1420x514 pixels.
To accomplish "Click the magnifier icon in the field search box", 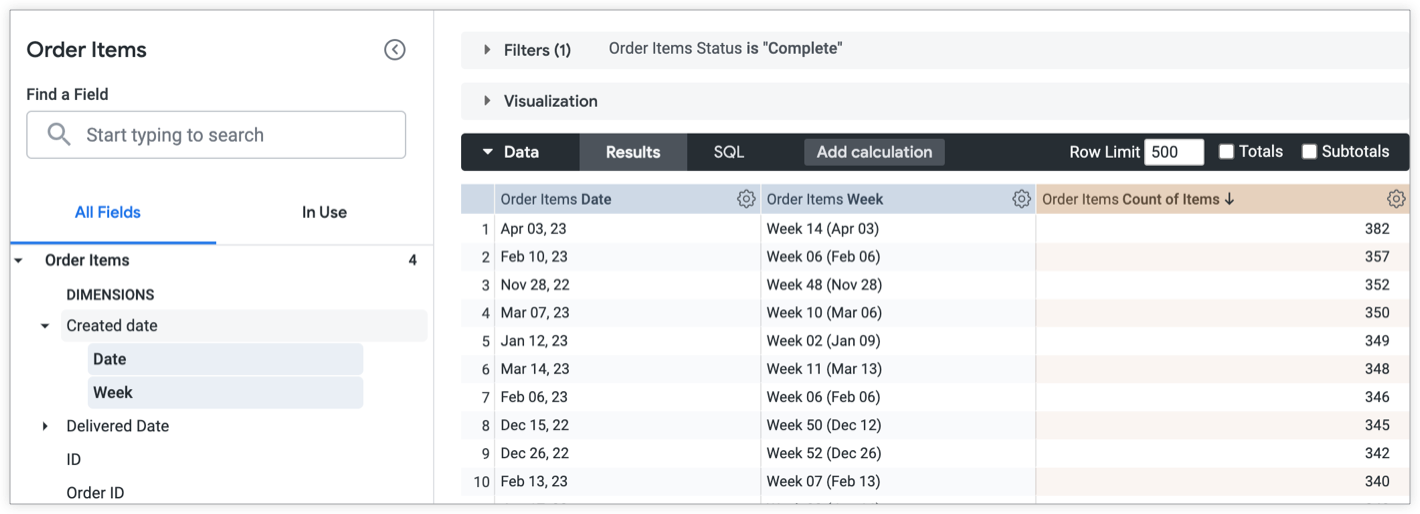I will point(59,135).
